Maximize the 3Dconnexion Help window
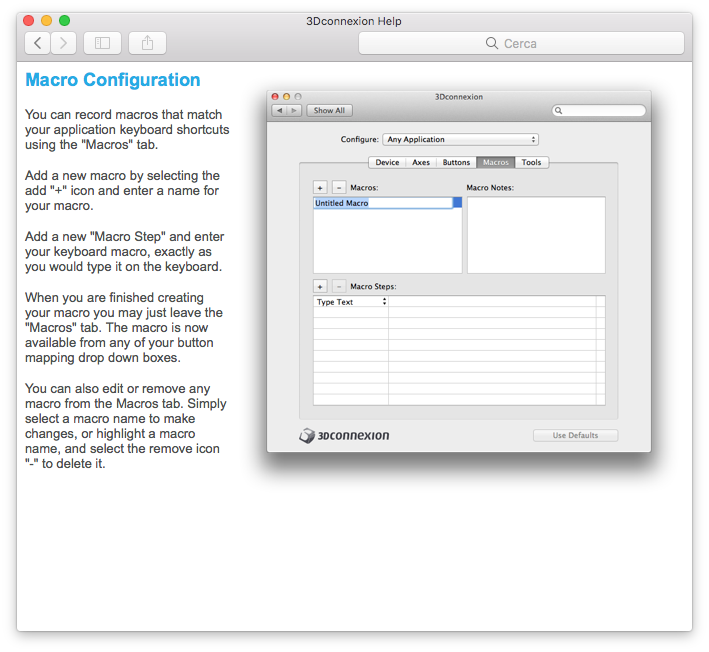This screenshot has height=652, width=709. tap(65, 20)
